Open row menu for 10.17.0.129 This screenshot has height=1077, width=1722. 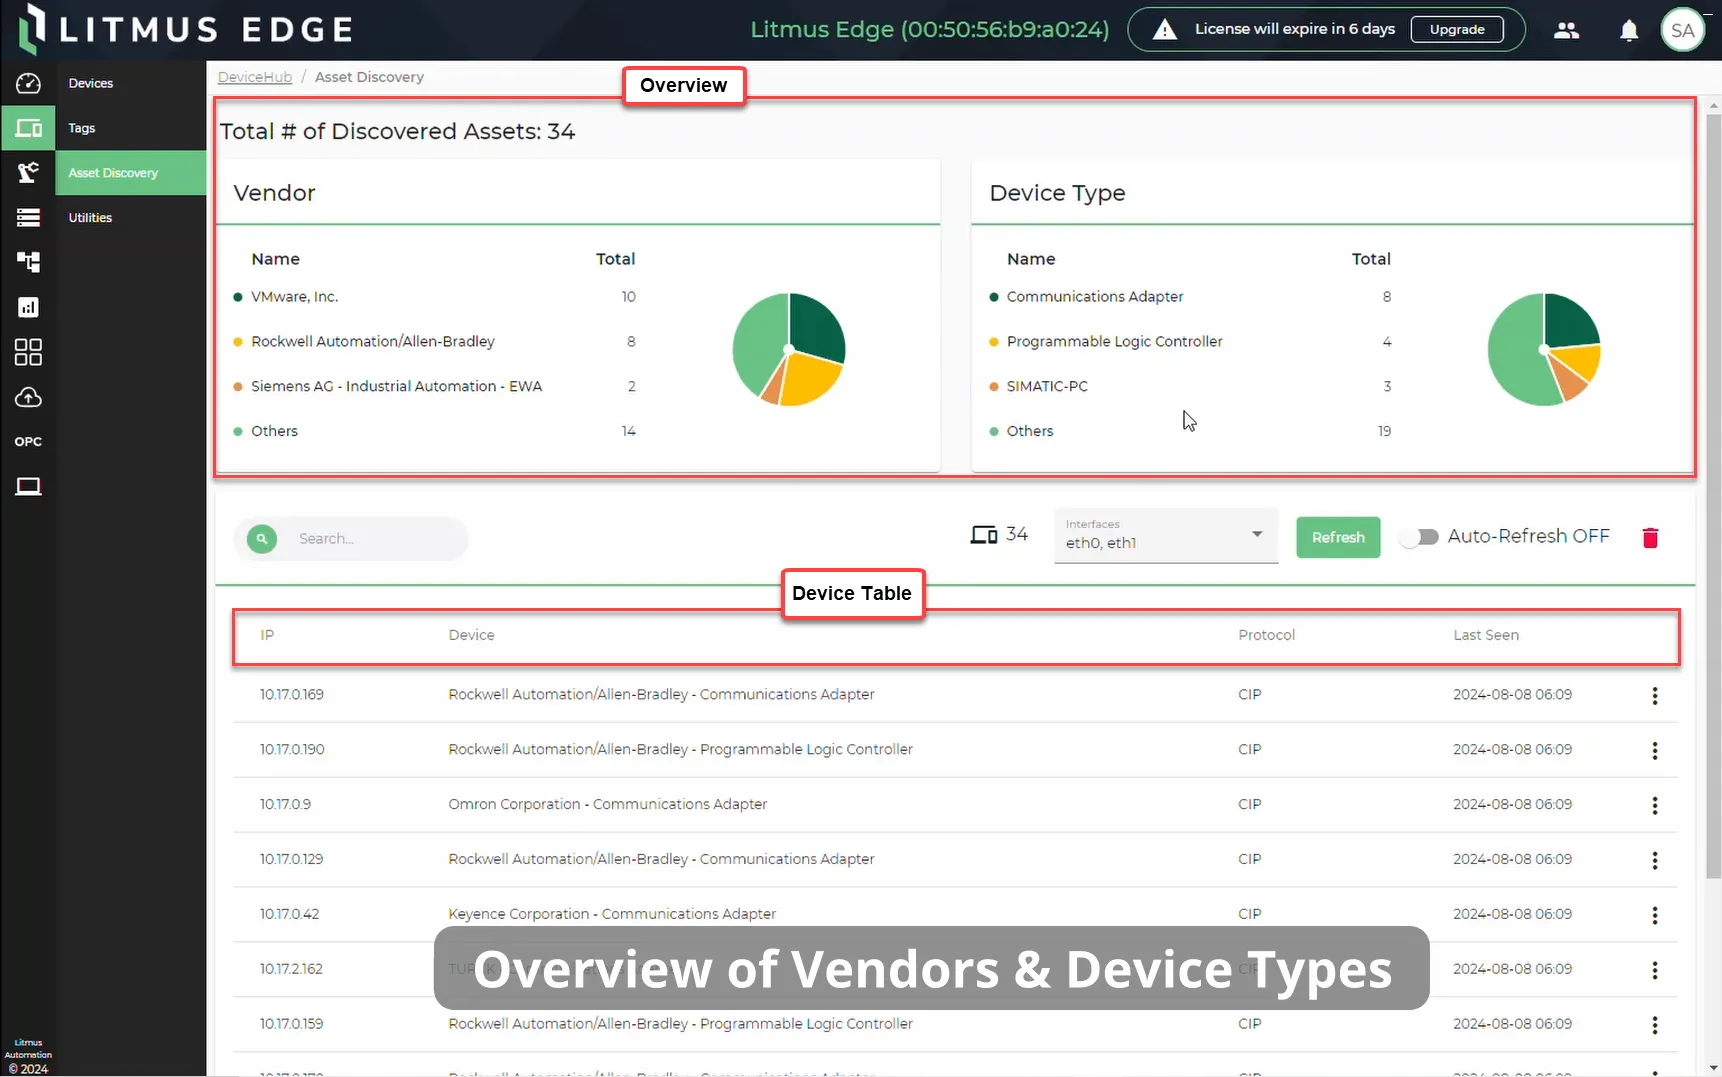1655,861
